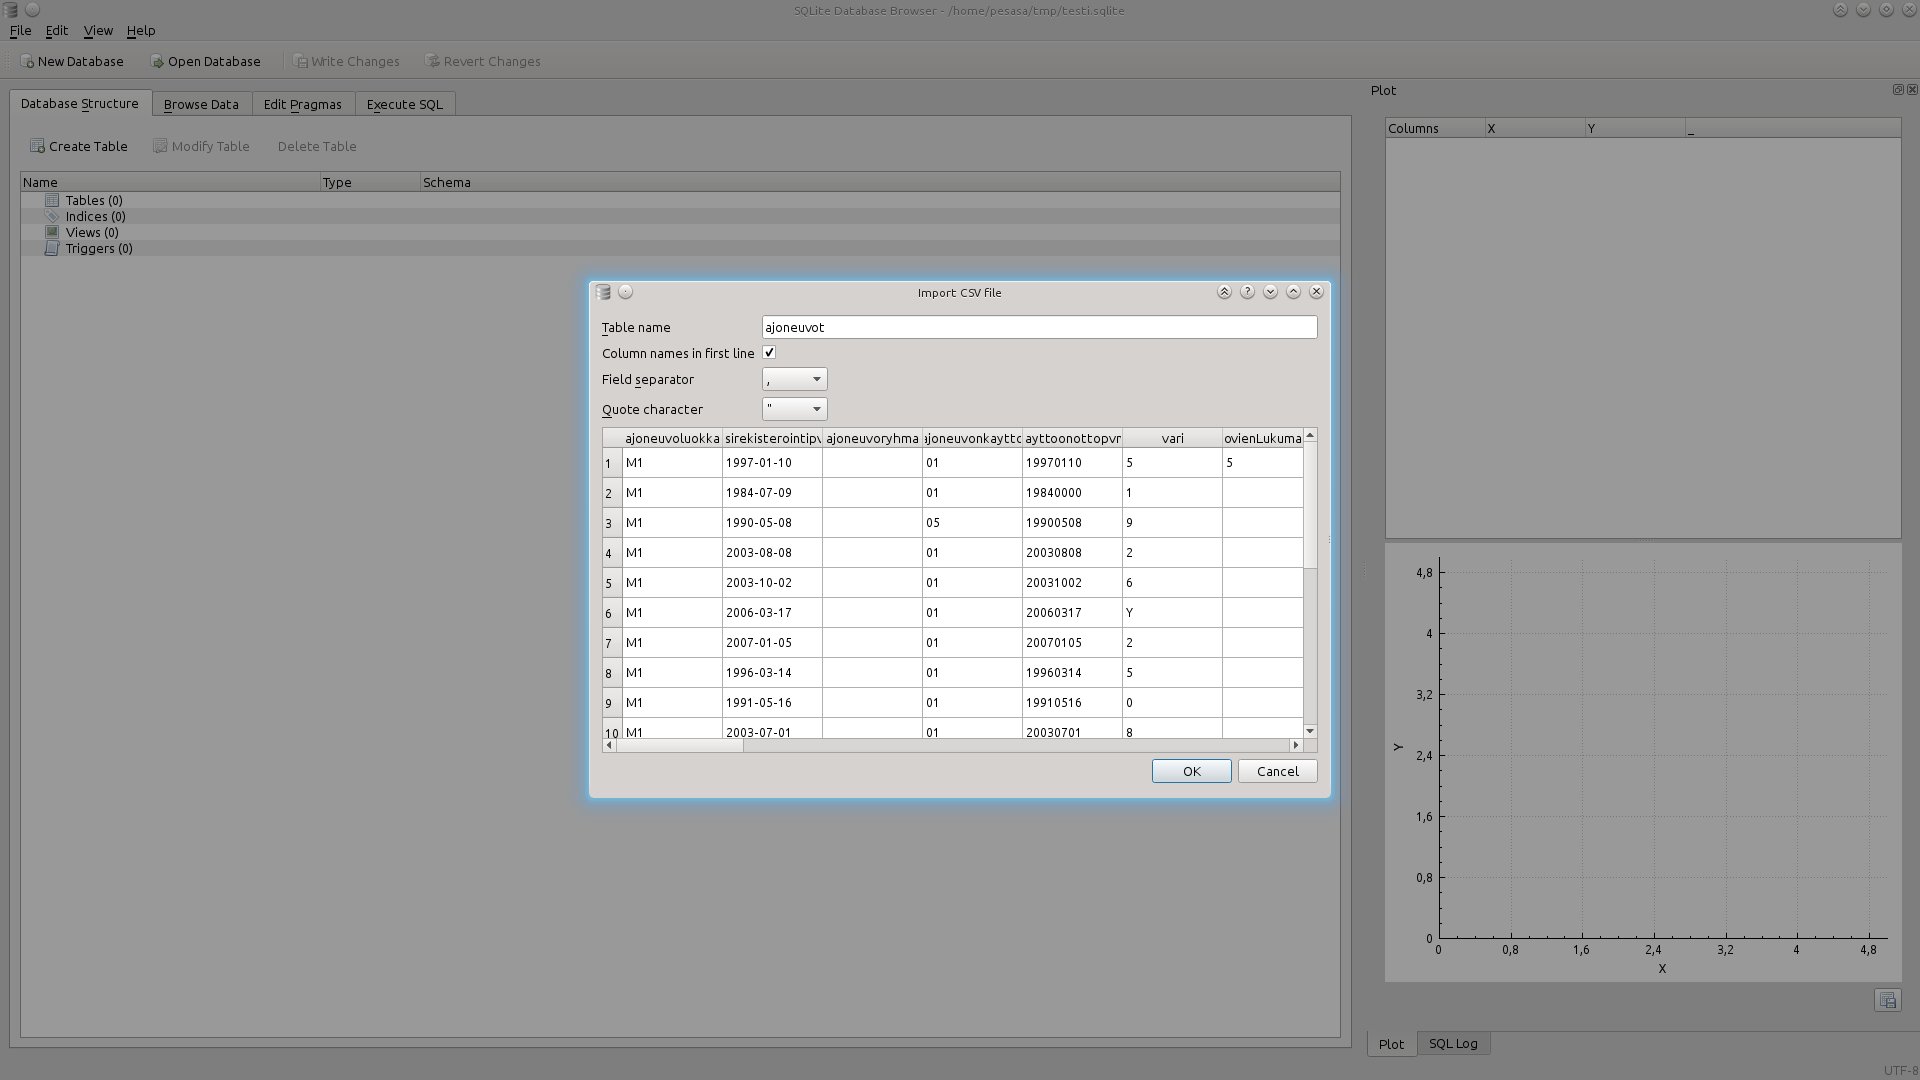
Task: Select cell 2007-01-05 in row 7
Action: click(772, 643)
